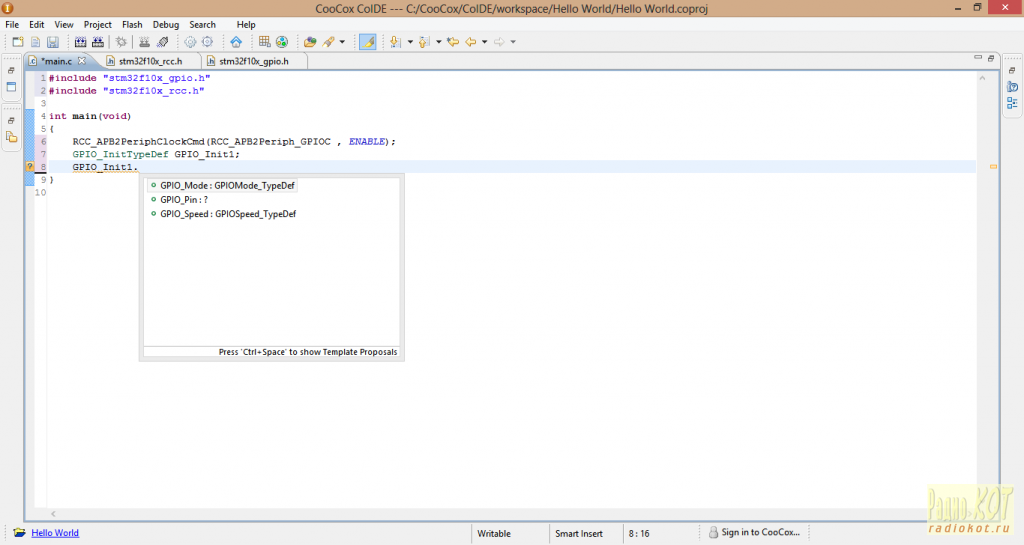Viewport: 1024px width, 545px height.
Task: Open the Help view icon in right sidebar
Action: [1012, 86]
